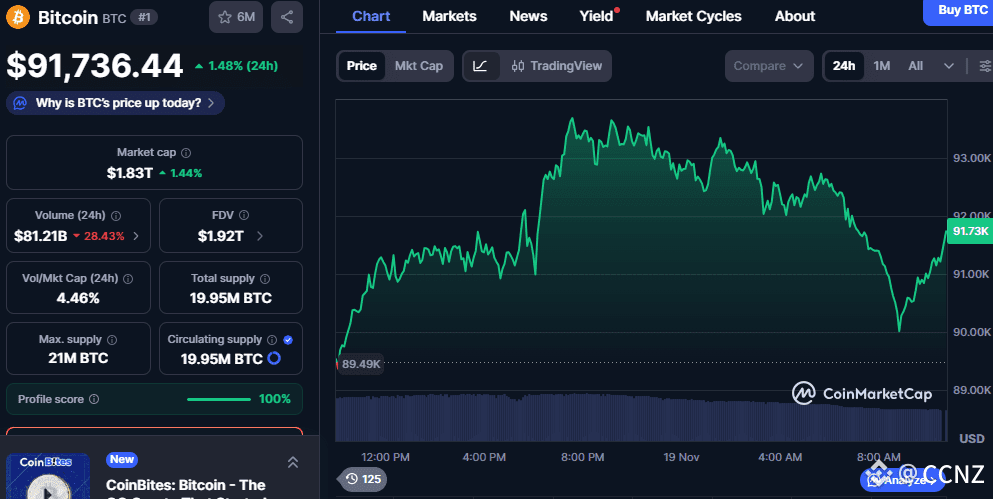
Task: Click the Market cap info icon
Action: pyautogui.click(x=186, y=153)
